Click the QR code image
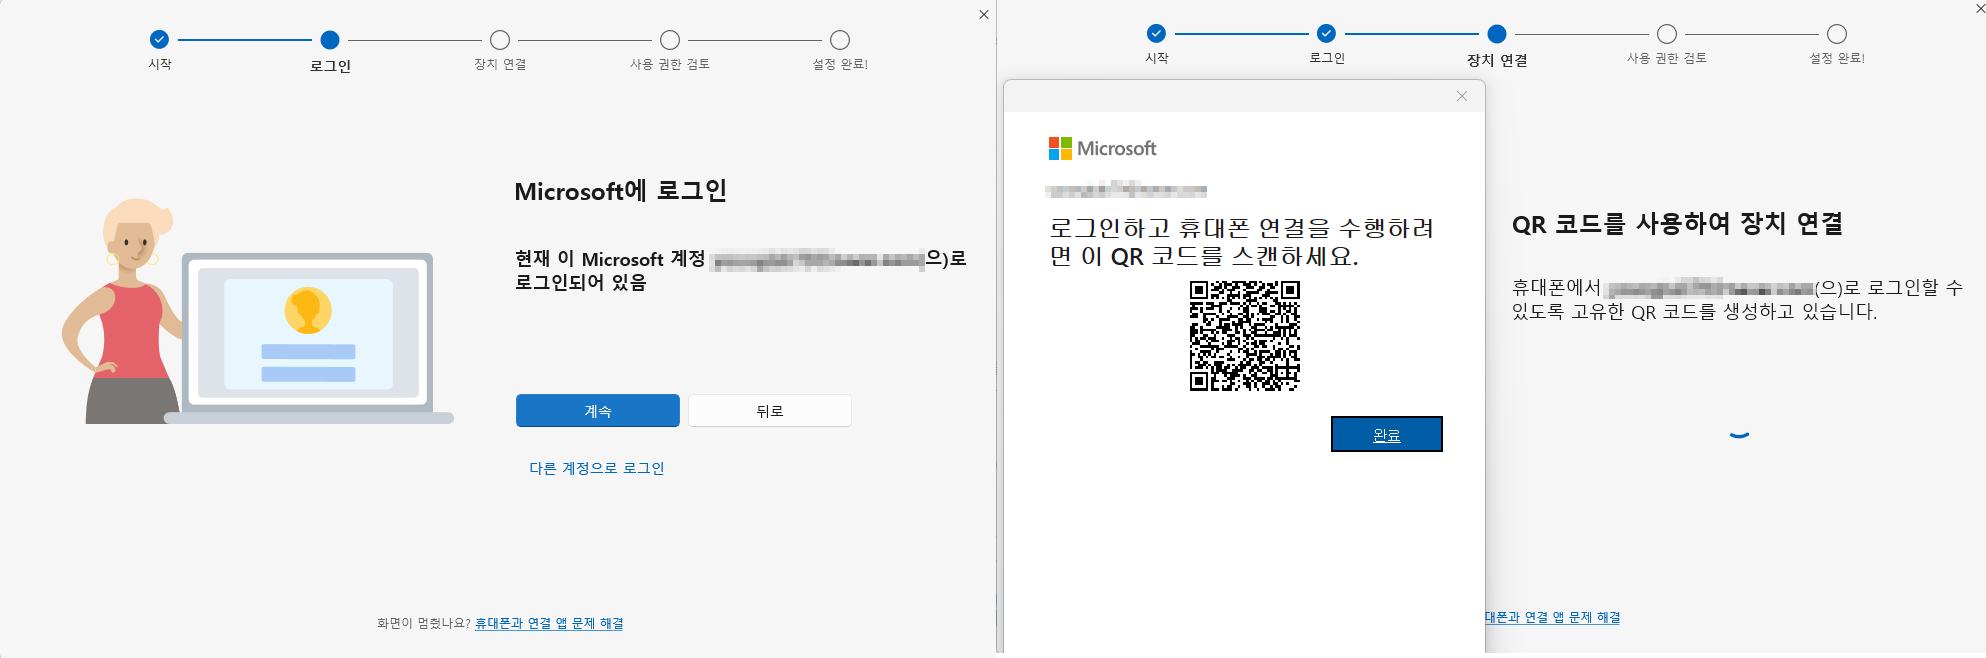This screenshot has height=658, width=1986. pos(1244,335)
